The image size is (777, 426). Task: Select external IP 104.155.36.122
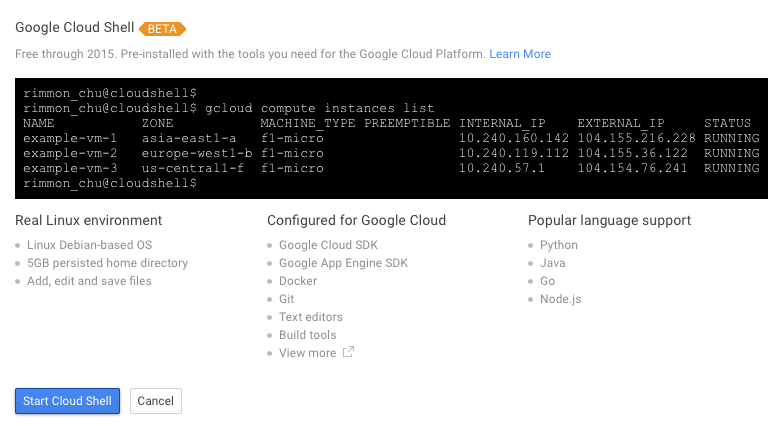point(632,153)
